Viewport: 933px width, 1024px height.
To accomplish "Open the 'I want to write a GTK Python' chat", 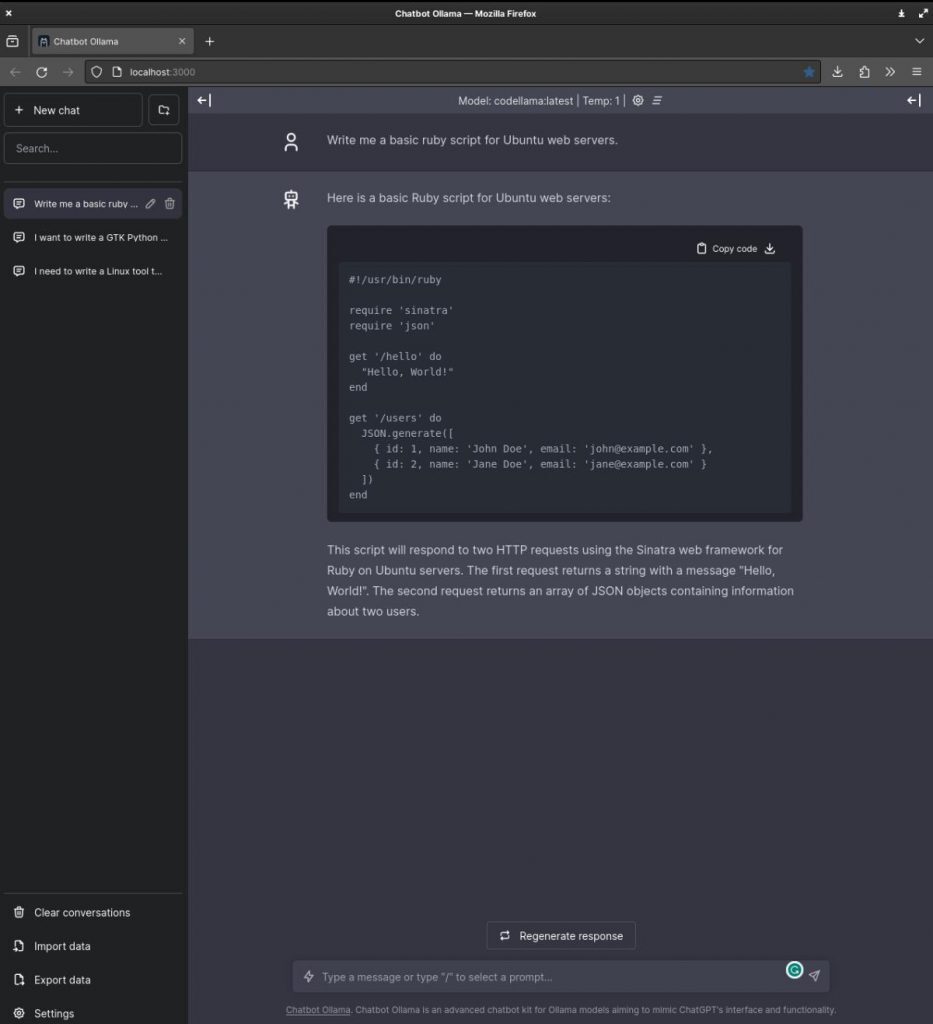I will tap(93, 238).
